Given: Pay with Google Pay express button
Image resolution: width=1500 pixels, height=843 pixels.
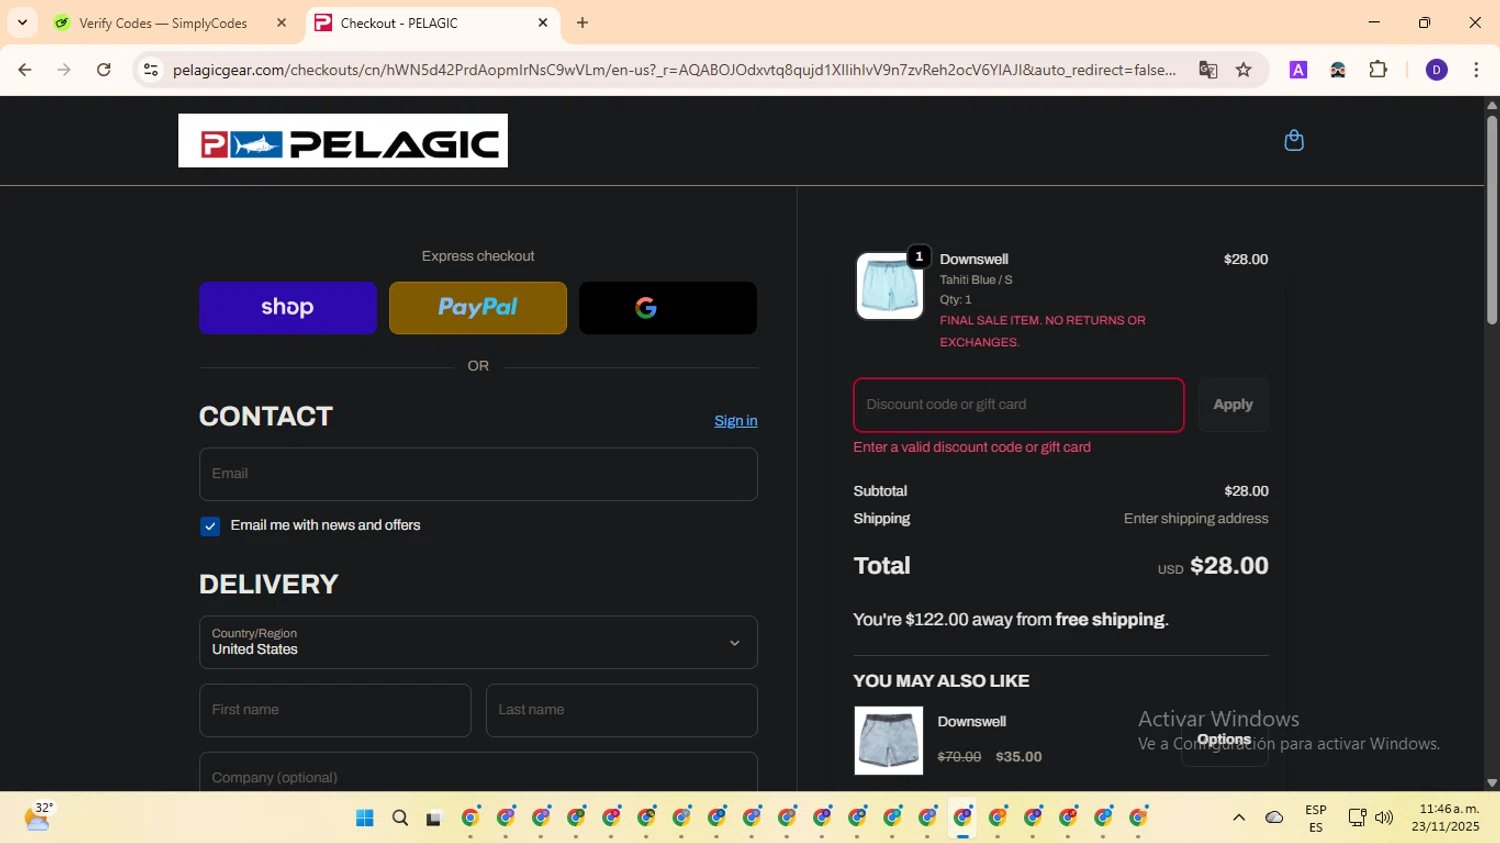Looking at the screenshot, I should tap(668, 307).
